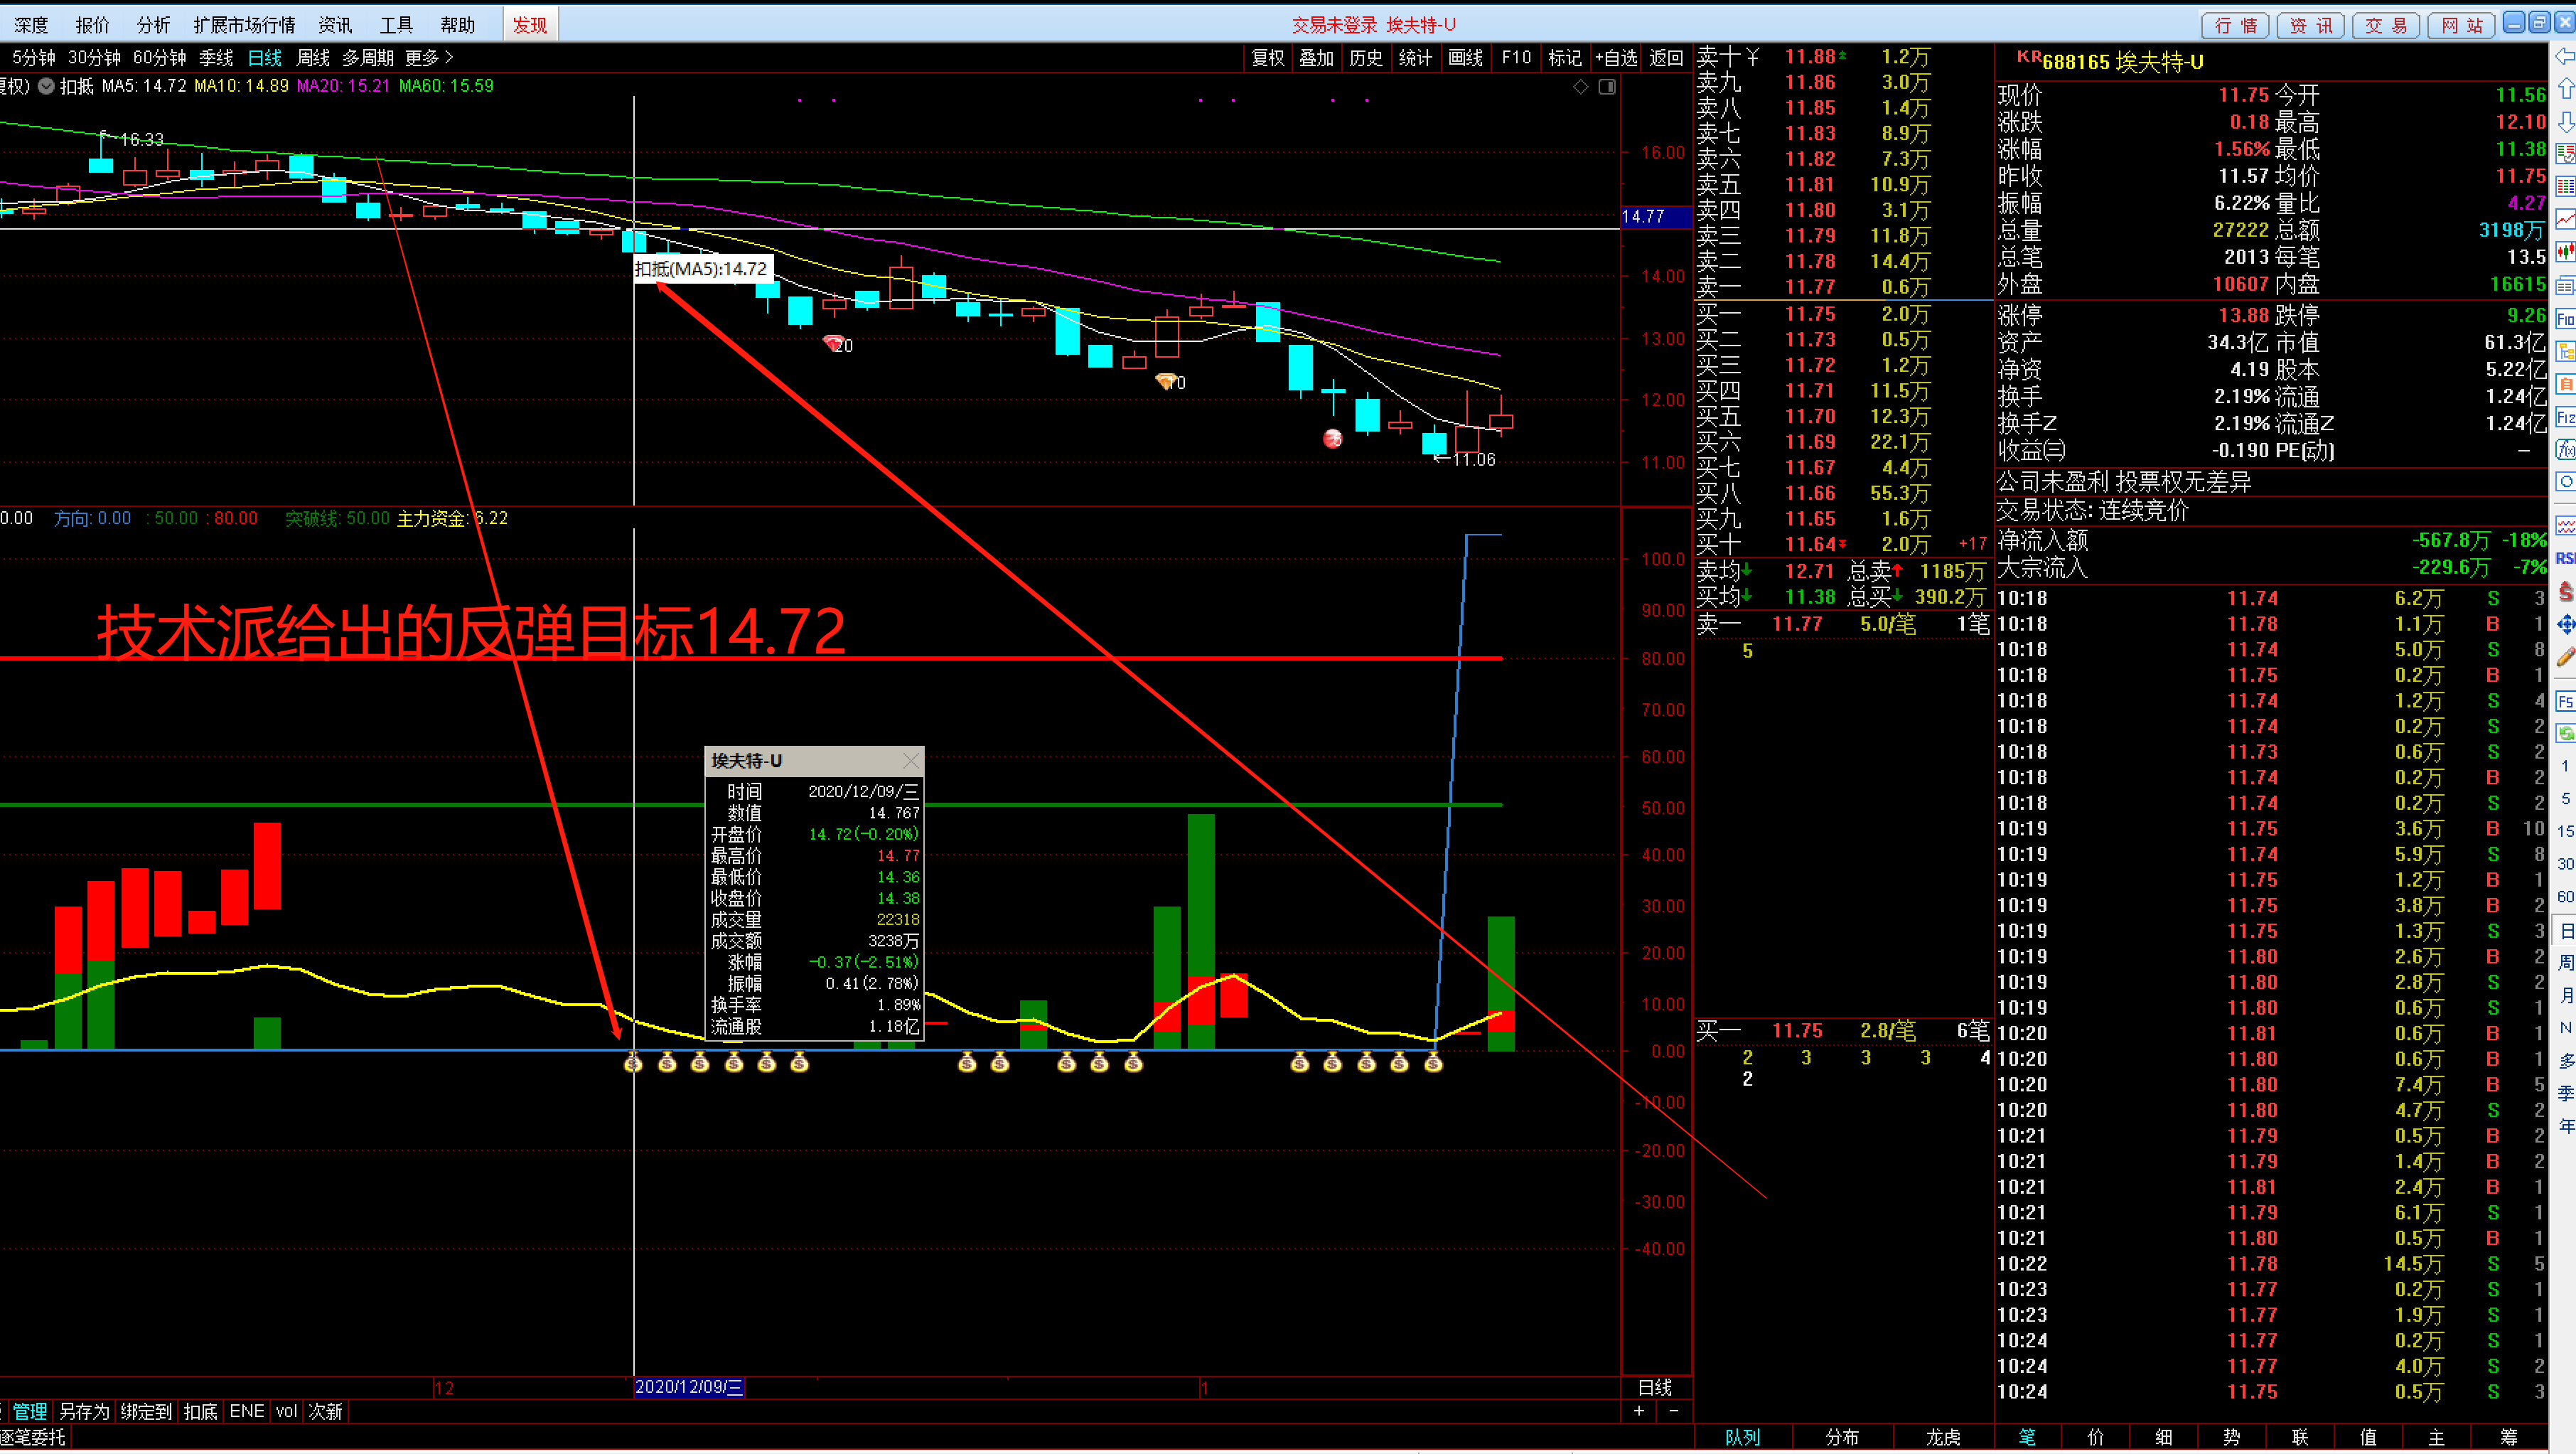The image size is (2576, 1454).
Task: Click the red line trend chart icon
Action: (2565, 218)
